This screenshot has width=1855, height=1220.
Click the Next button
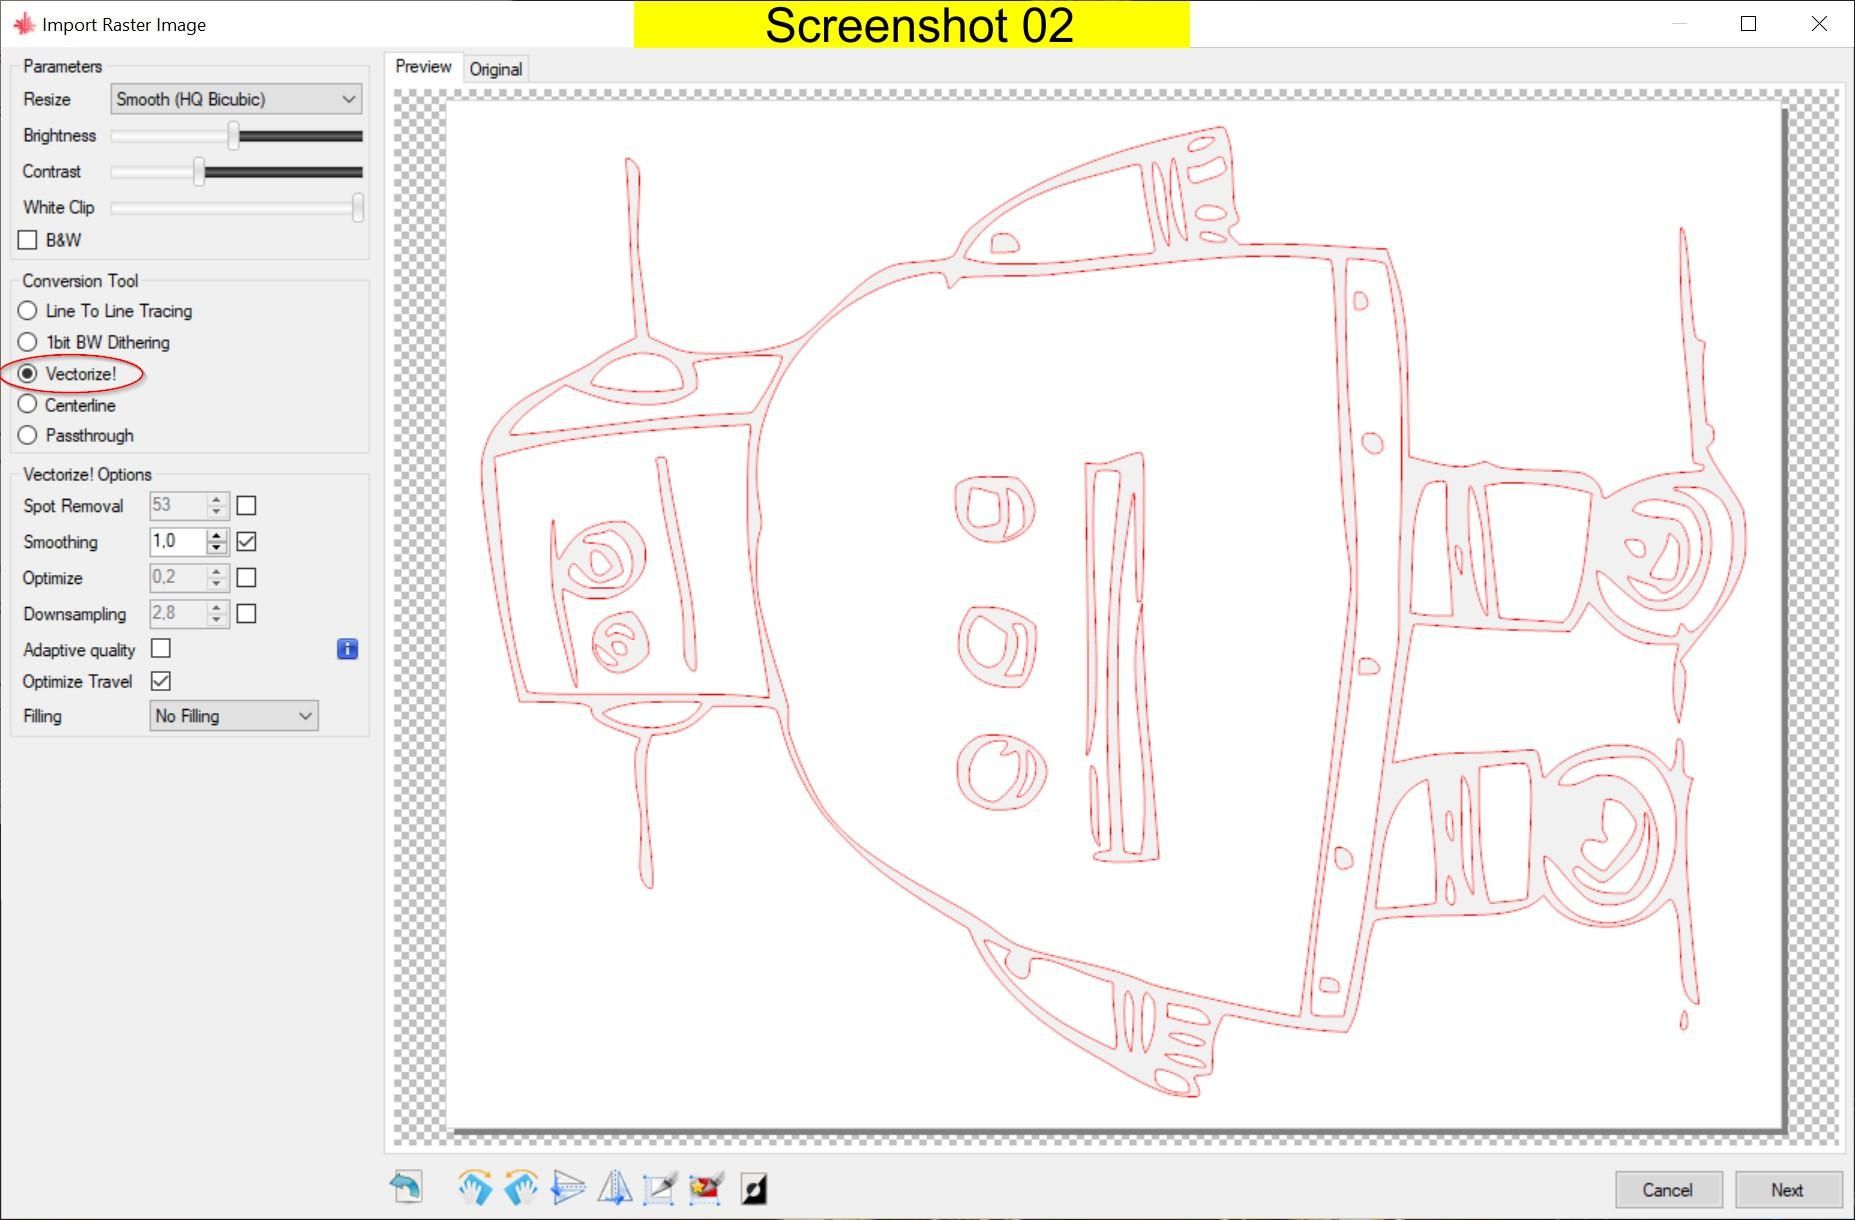pos(1787,1190)
